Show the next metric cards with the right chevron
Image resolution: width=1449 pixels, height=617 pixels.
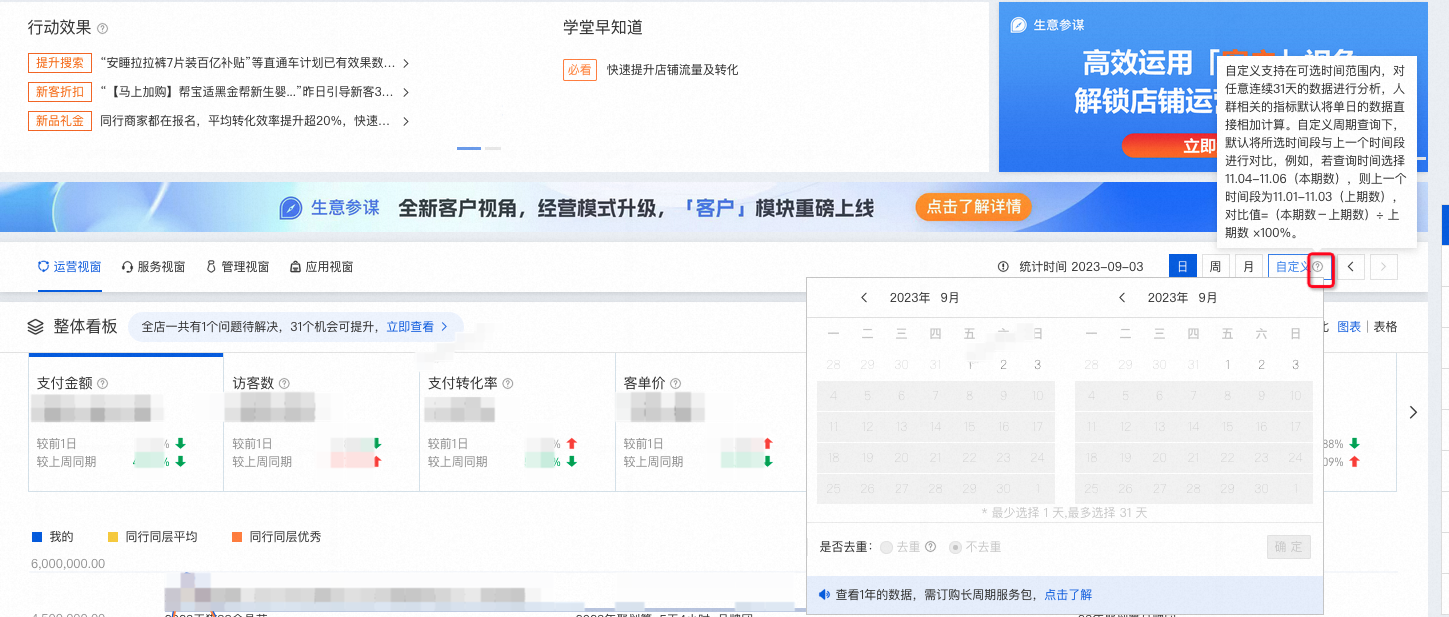(1412, 412)
